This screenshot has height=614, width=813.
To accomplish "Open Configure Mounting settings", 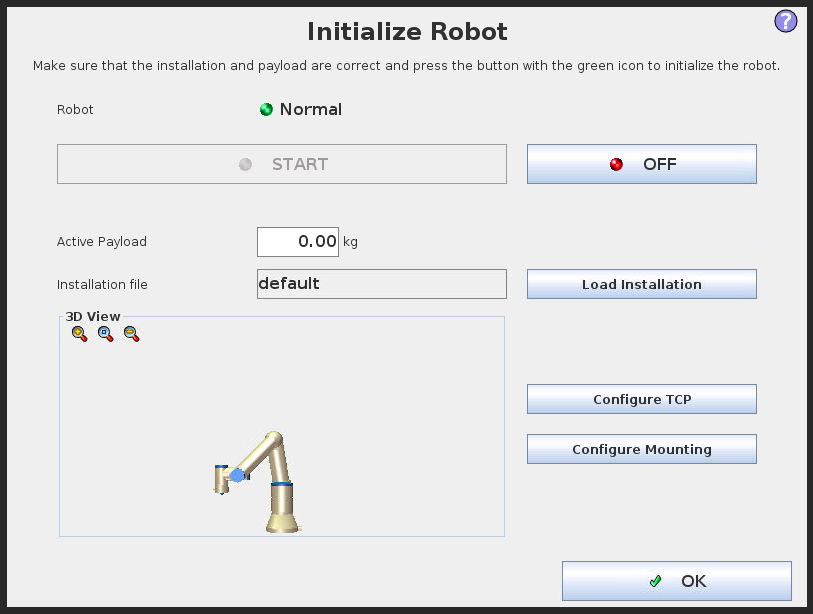I will tap(641, 449).
